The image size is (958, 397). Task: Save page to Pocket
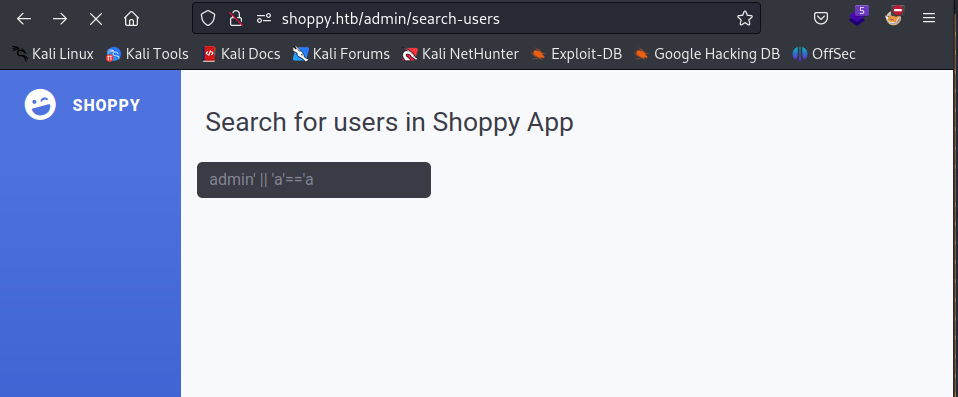click(x=821, y=19)
